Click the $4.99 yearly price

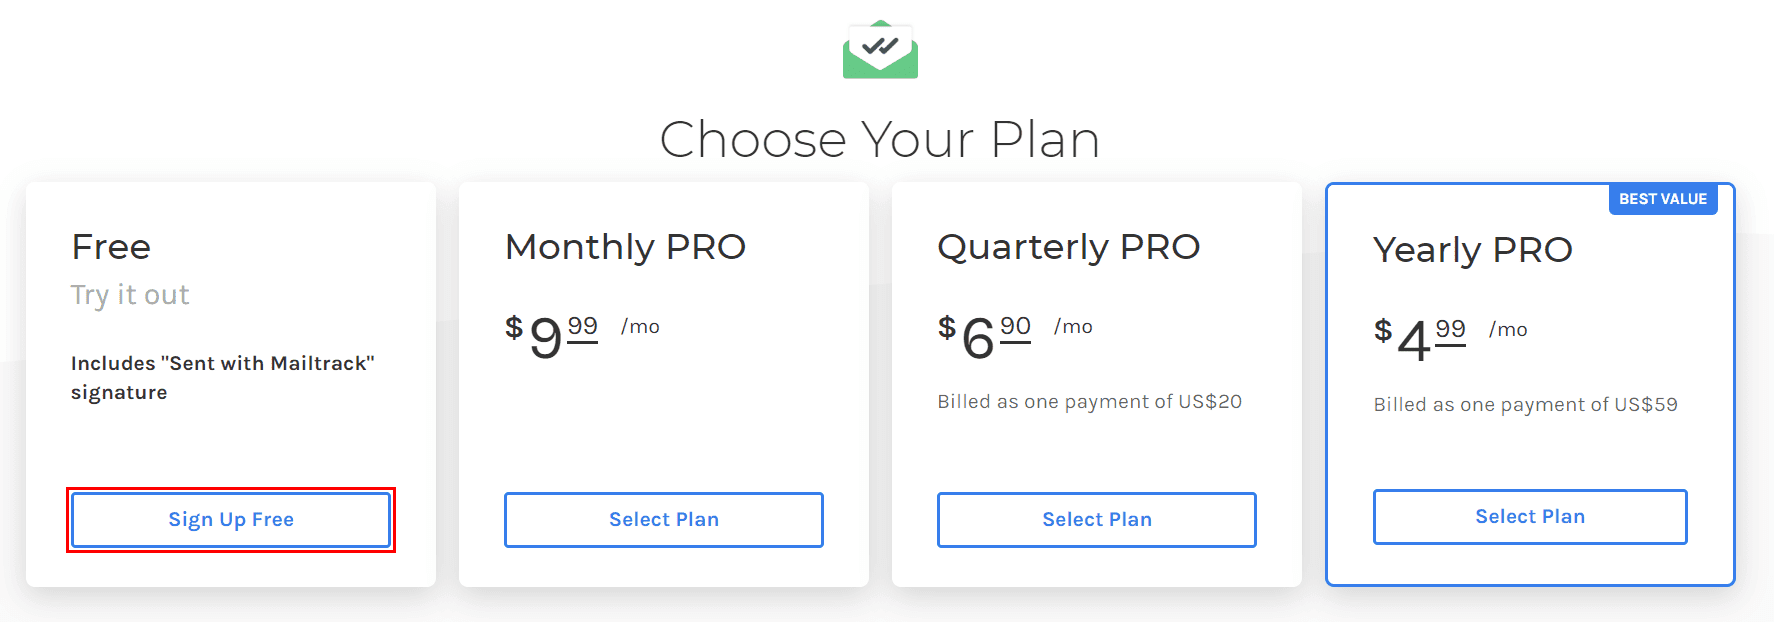1420,338
